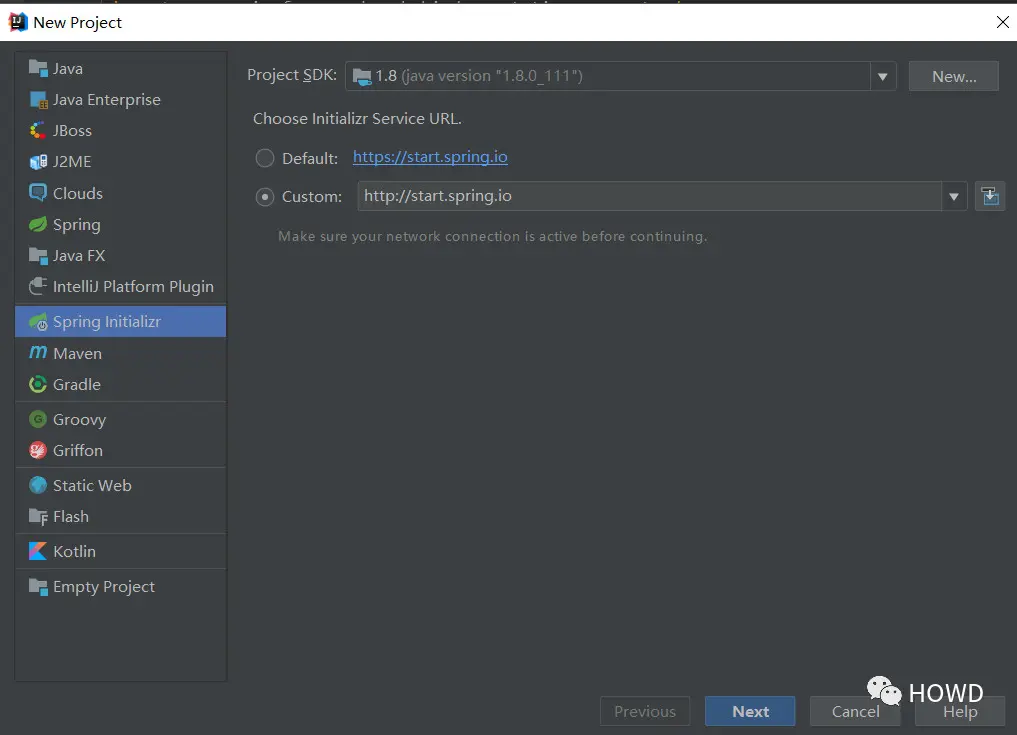Select the Flash text label
1017x735 pixels.
point(71,516)
